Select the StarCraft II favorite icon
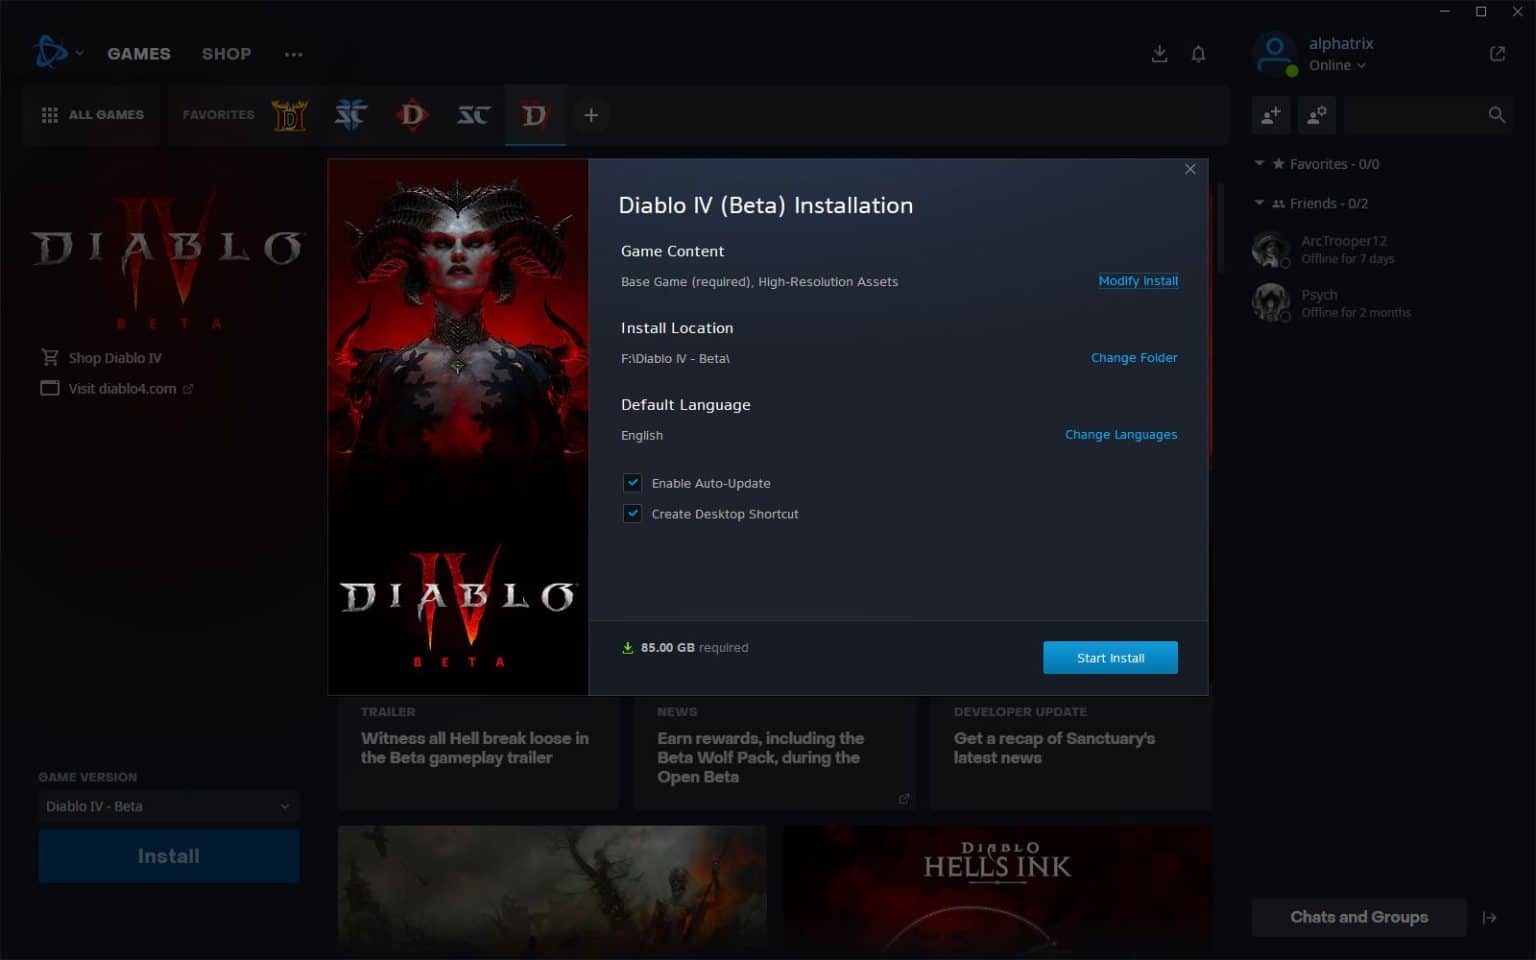Viewport: 1536px width, 960px height. [351, 116]
